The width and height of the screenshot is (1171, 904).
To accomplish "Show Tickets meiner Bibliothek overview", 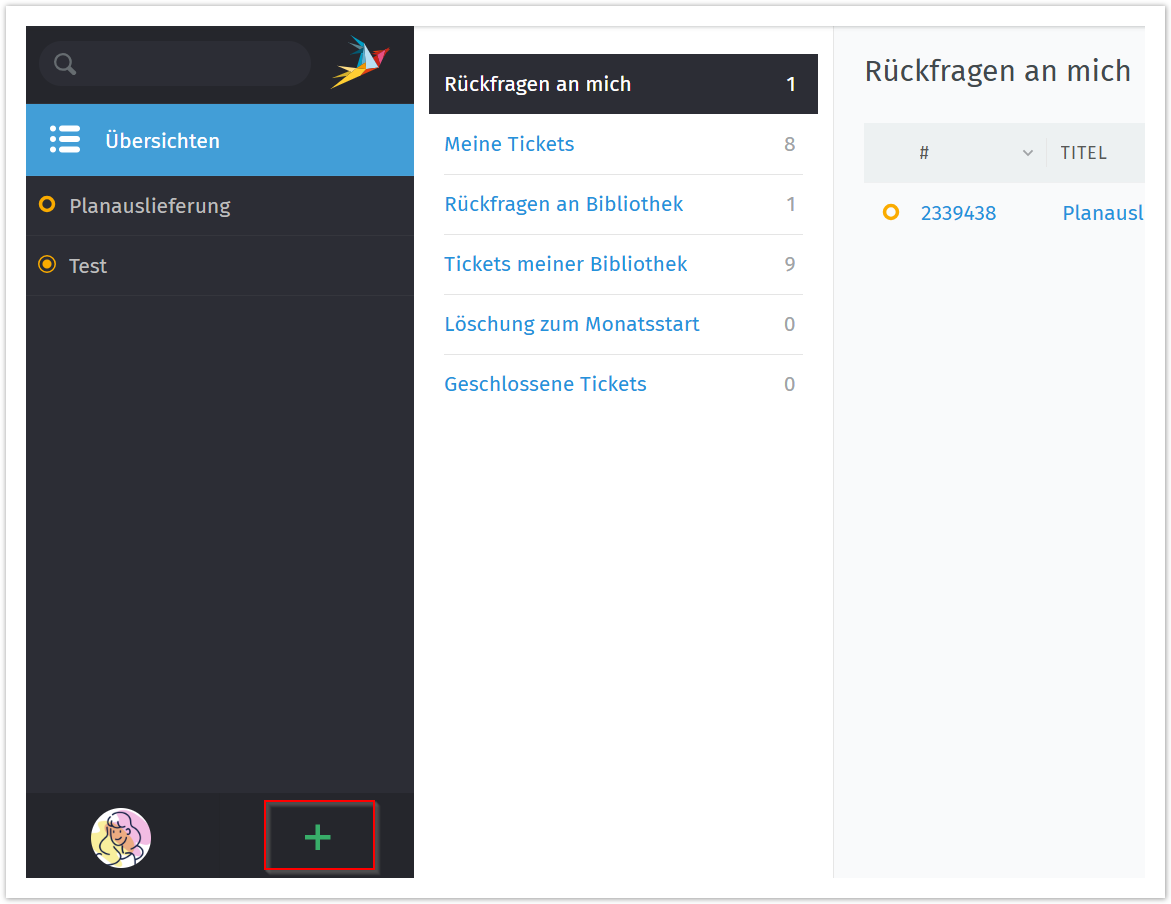I will pyautogui.click(x=565, y=264).
